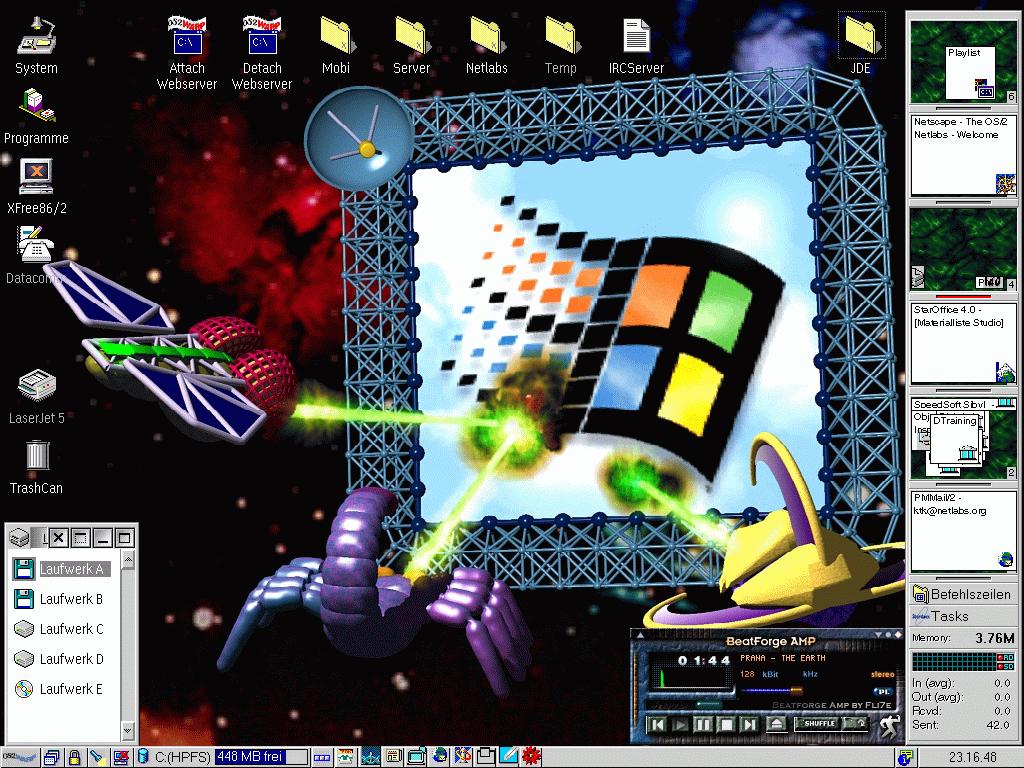Select Laufwerk B floppy drive

61,599
